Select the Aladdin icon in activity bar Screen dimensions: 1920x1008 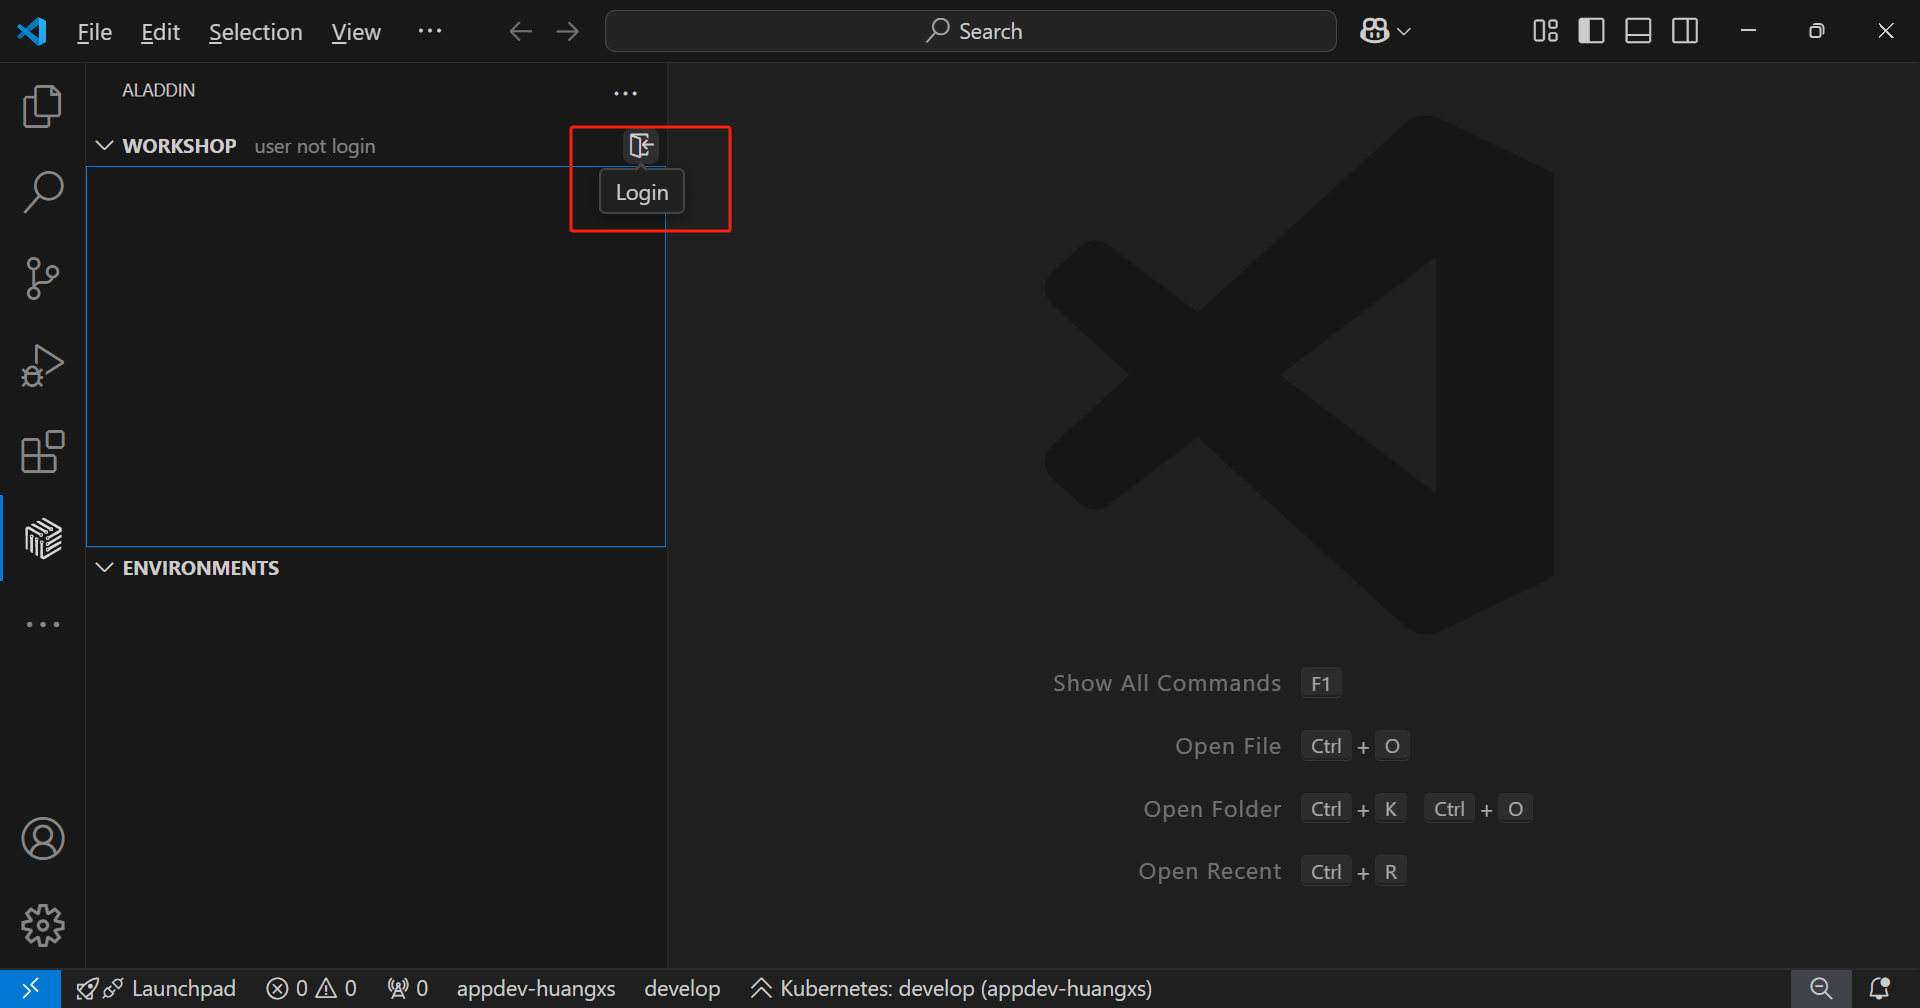click(42, 539)
